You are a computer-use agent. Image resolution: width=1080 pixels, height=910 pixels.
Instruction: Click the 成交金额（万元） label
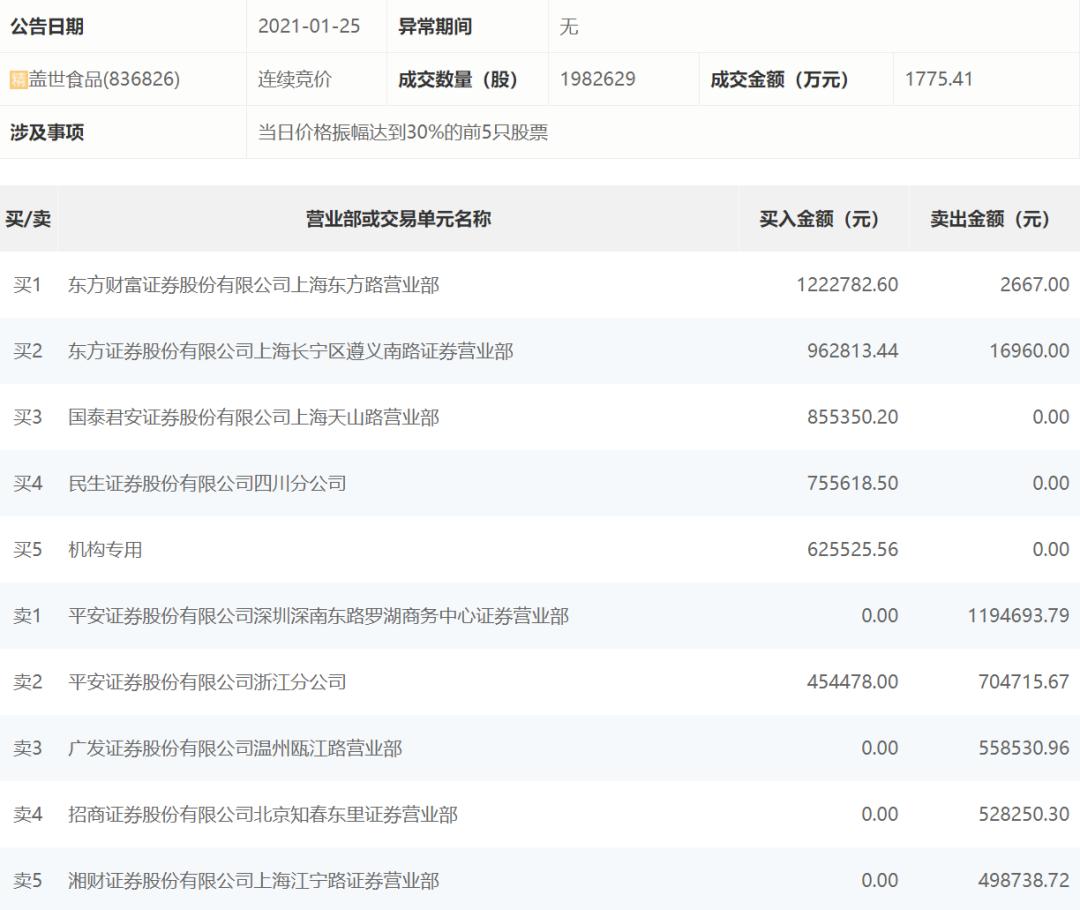point(779,79)
